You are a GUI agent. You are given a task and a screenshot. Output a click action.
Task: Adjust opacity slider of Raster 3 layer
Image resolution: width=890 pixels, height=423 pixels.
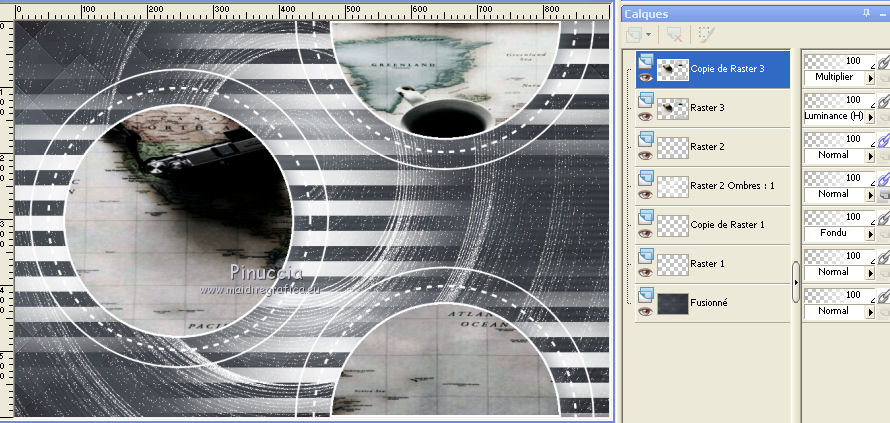pyautogui.click(x=839, y=100)
